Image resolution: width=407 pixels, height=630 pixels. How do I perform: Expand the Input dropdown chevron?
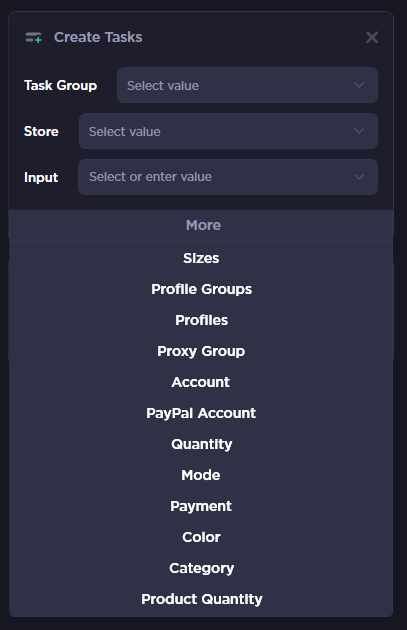[359, 177]
